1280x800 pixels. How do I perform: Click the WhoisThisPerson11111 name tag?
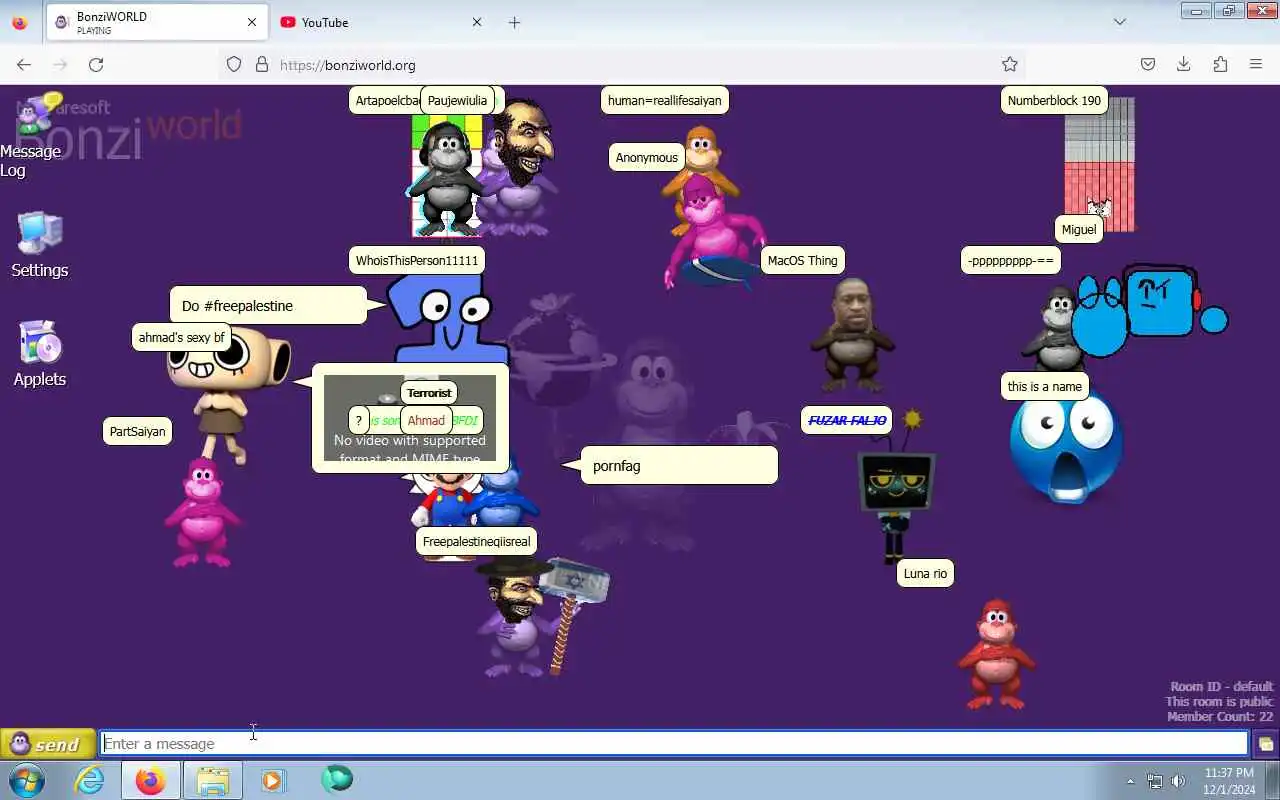coord(417,261)
